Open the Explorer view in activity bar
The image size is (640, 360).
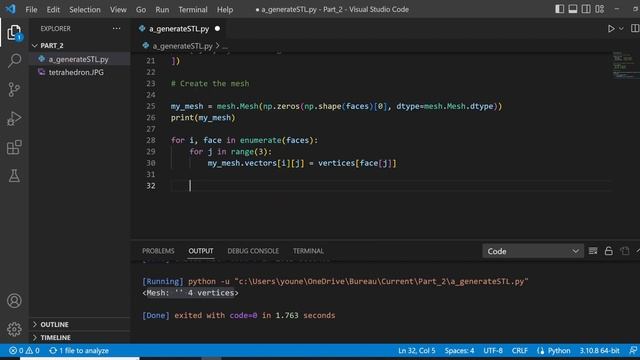point(14,32)
